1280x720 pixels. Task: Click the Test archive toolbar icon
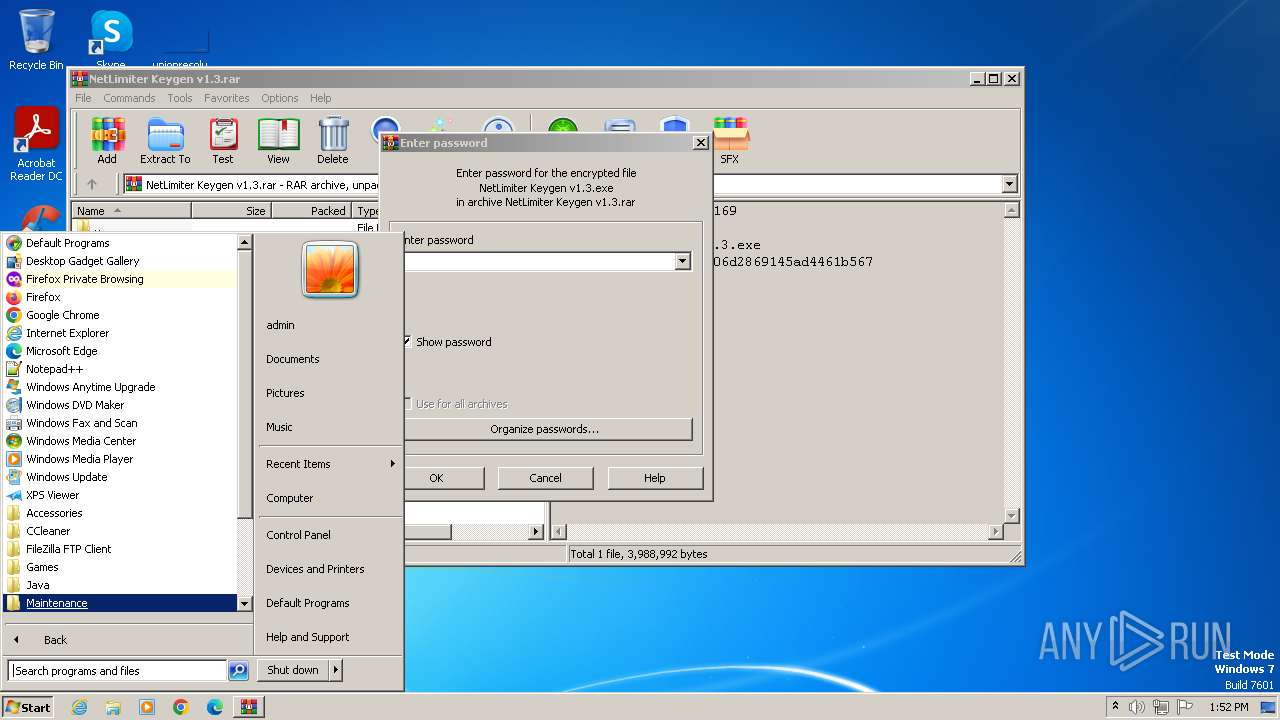pyautogui.click(x=223, y=141)
